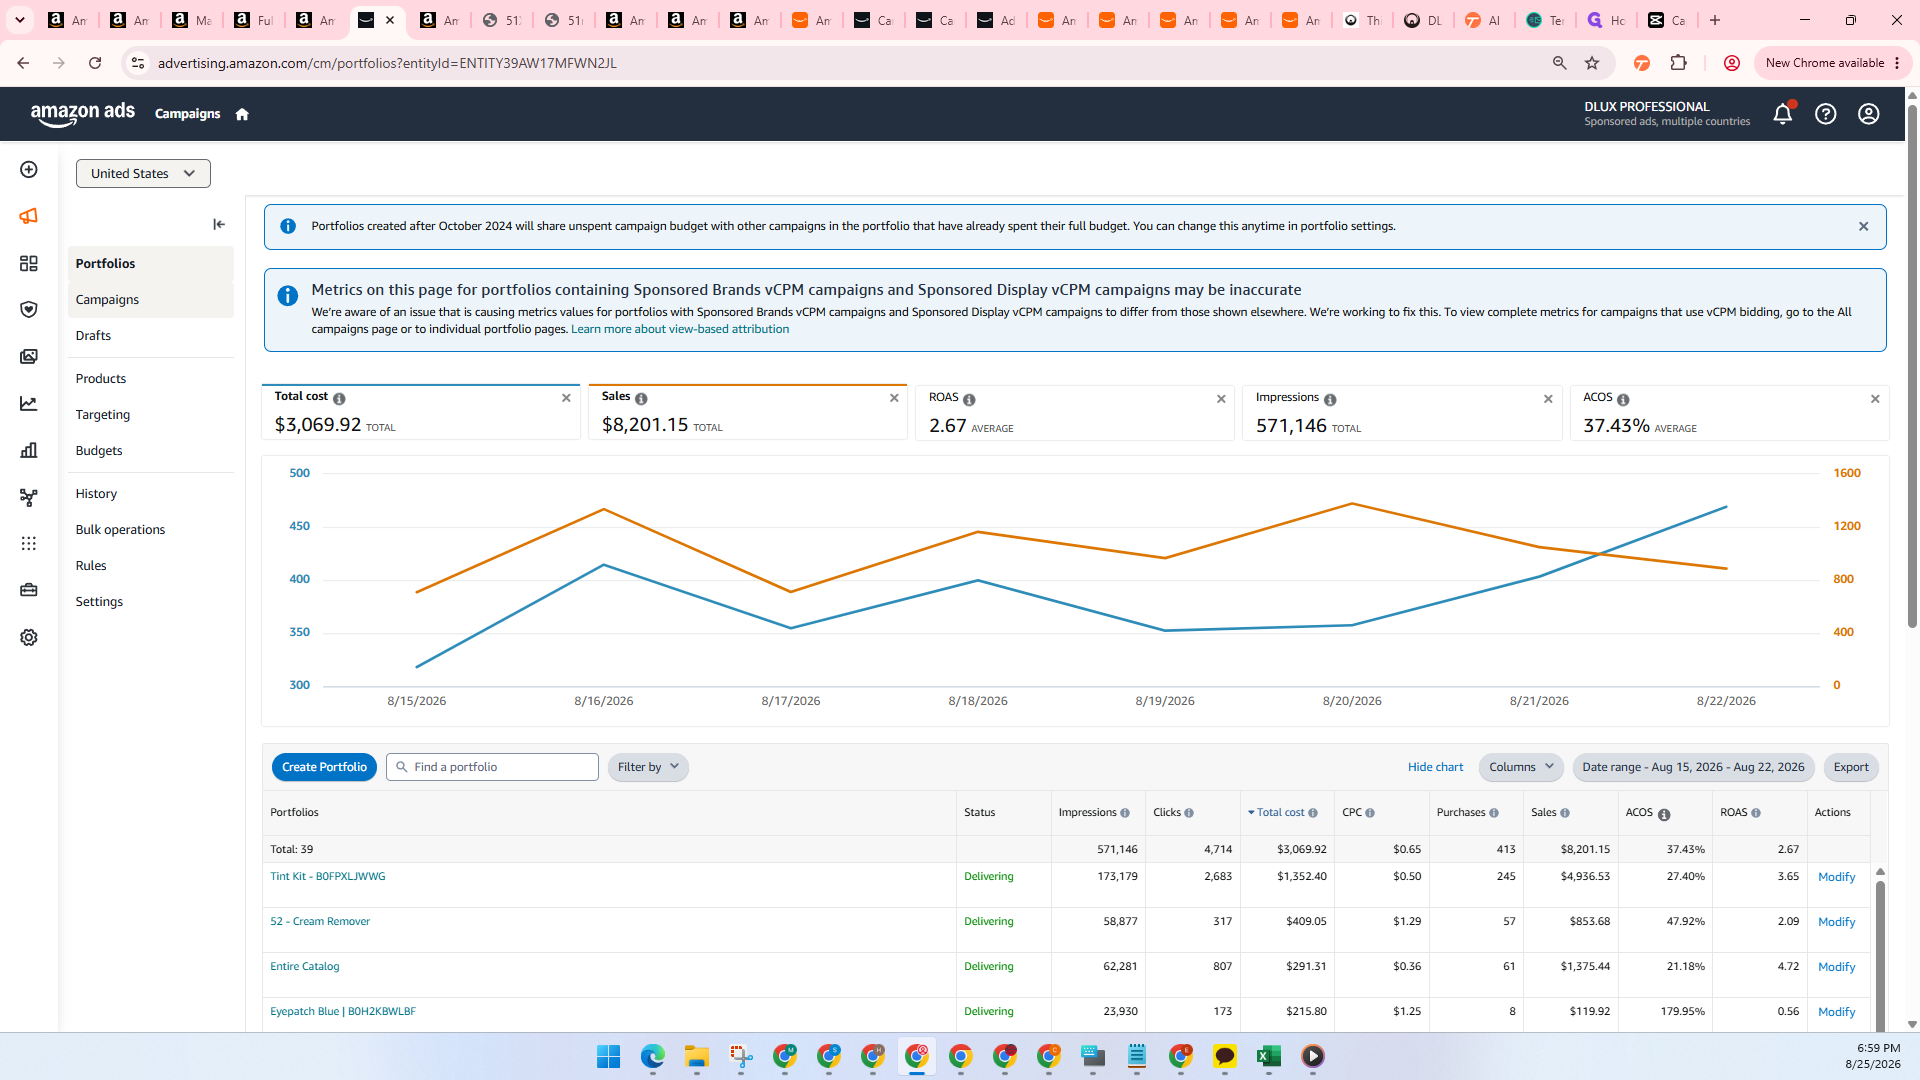1920x1080 pixels.
Task: Open the browser tab search chevron
Action: click(x=19, y=20)
